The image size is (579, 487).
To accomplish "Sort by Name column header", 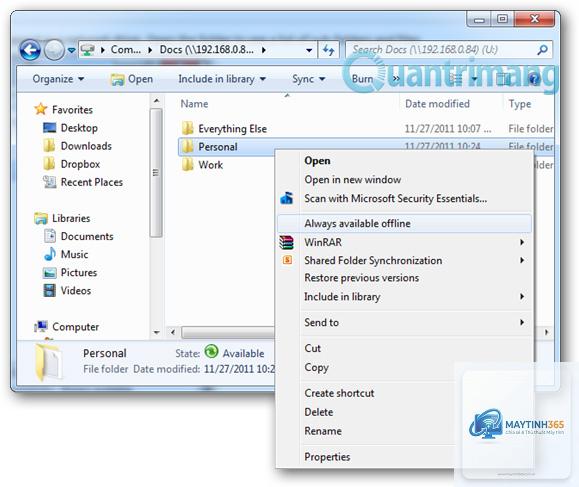I will [194, 104].
